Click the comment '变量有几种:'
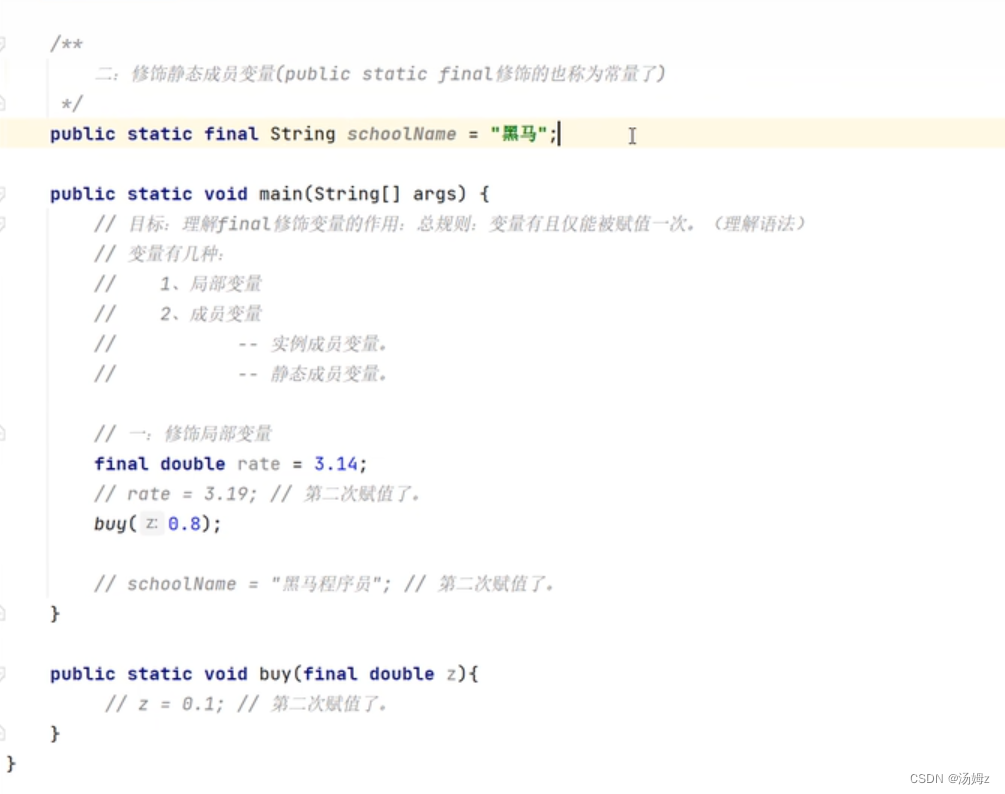This screenshot has height=794, width=1005. pyautogui.click(x=159, y=254)
